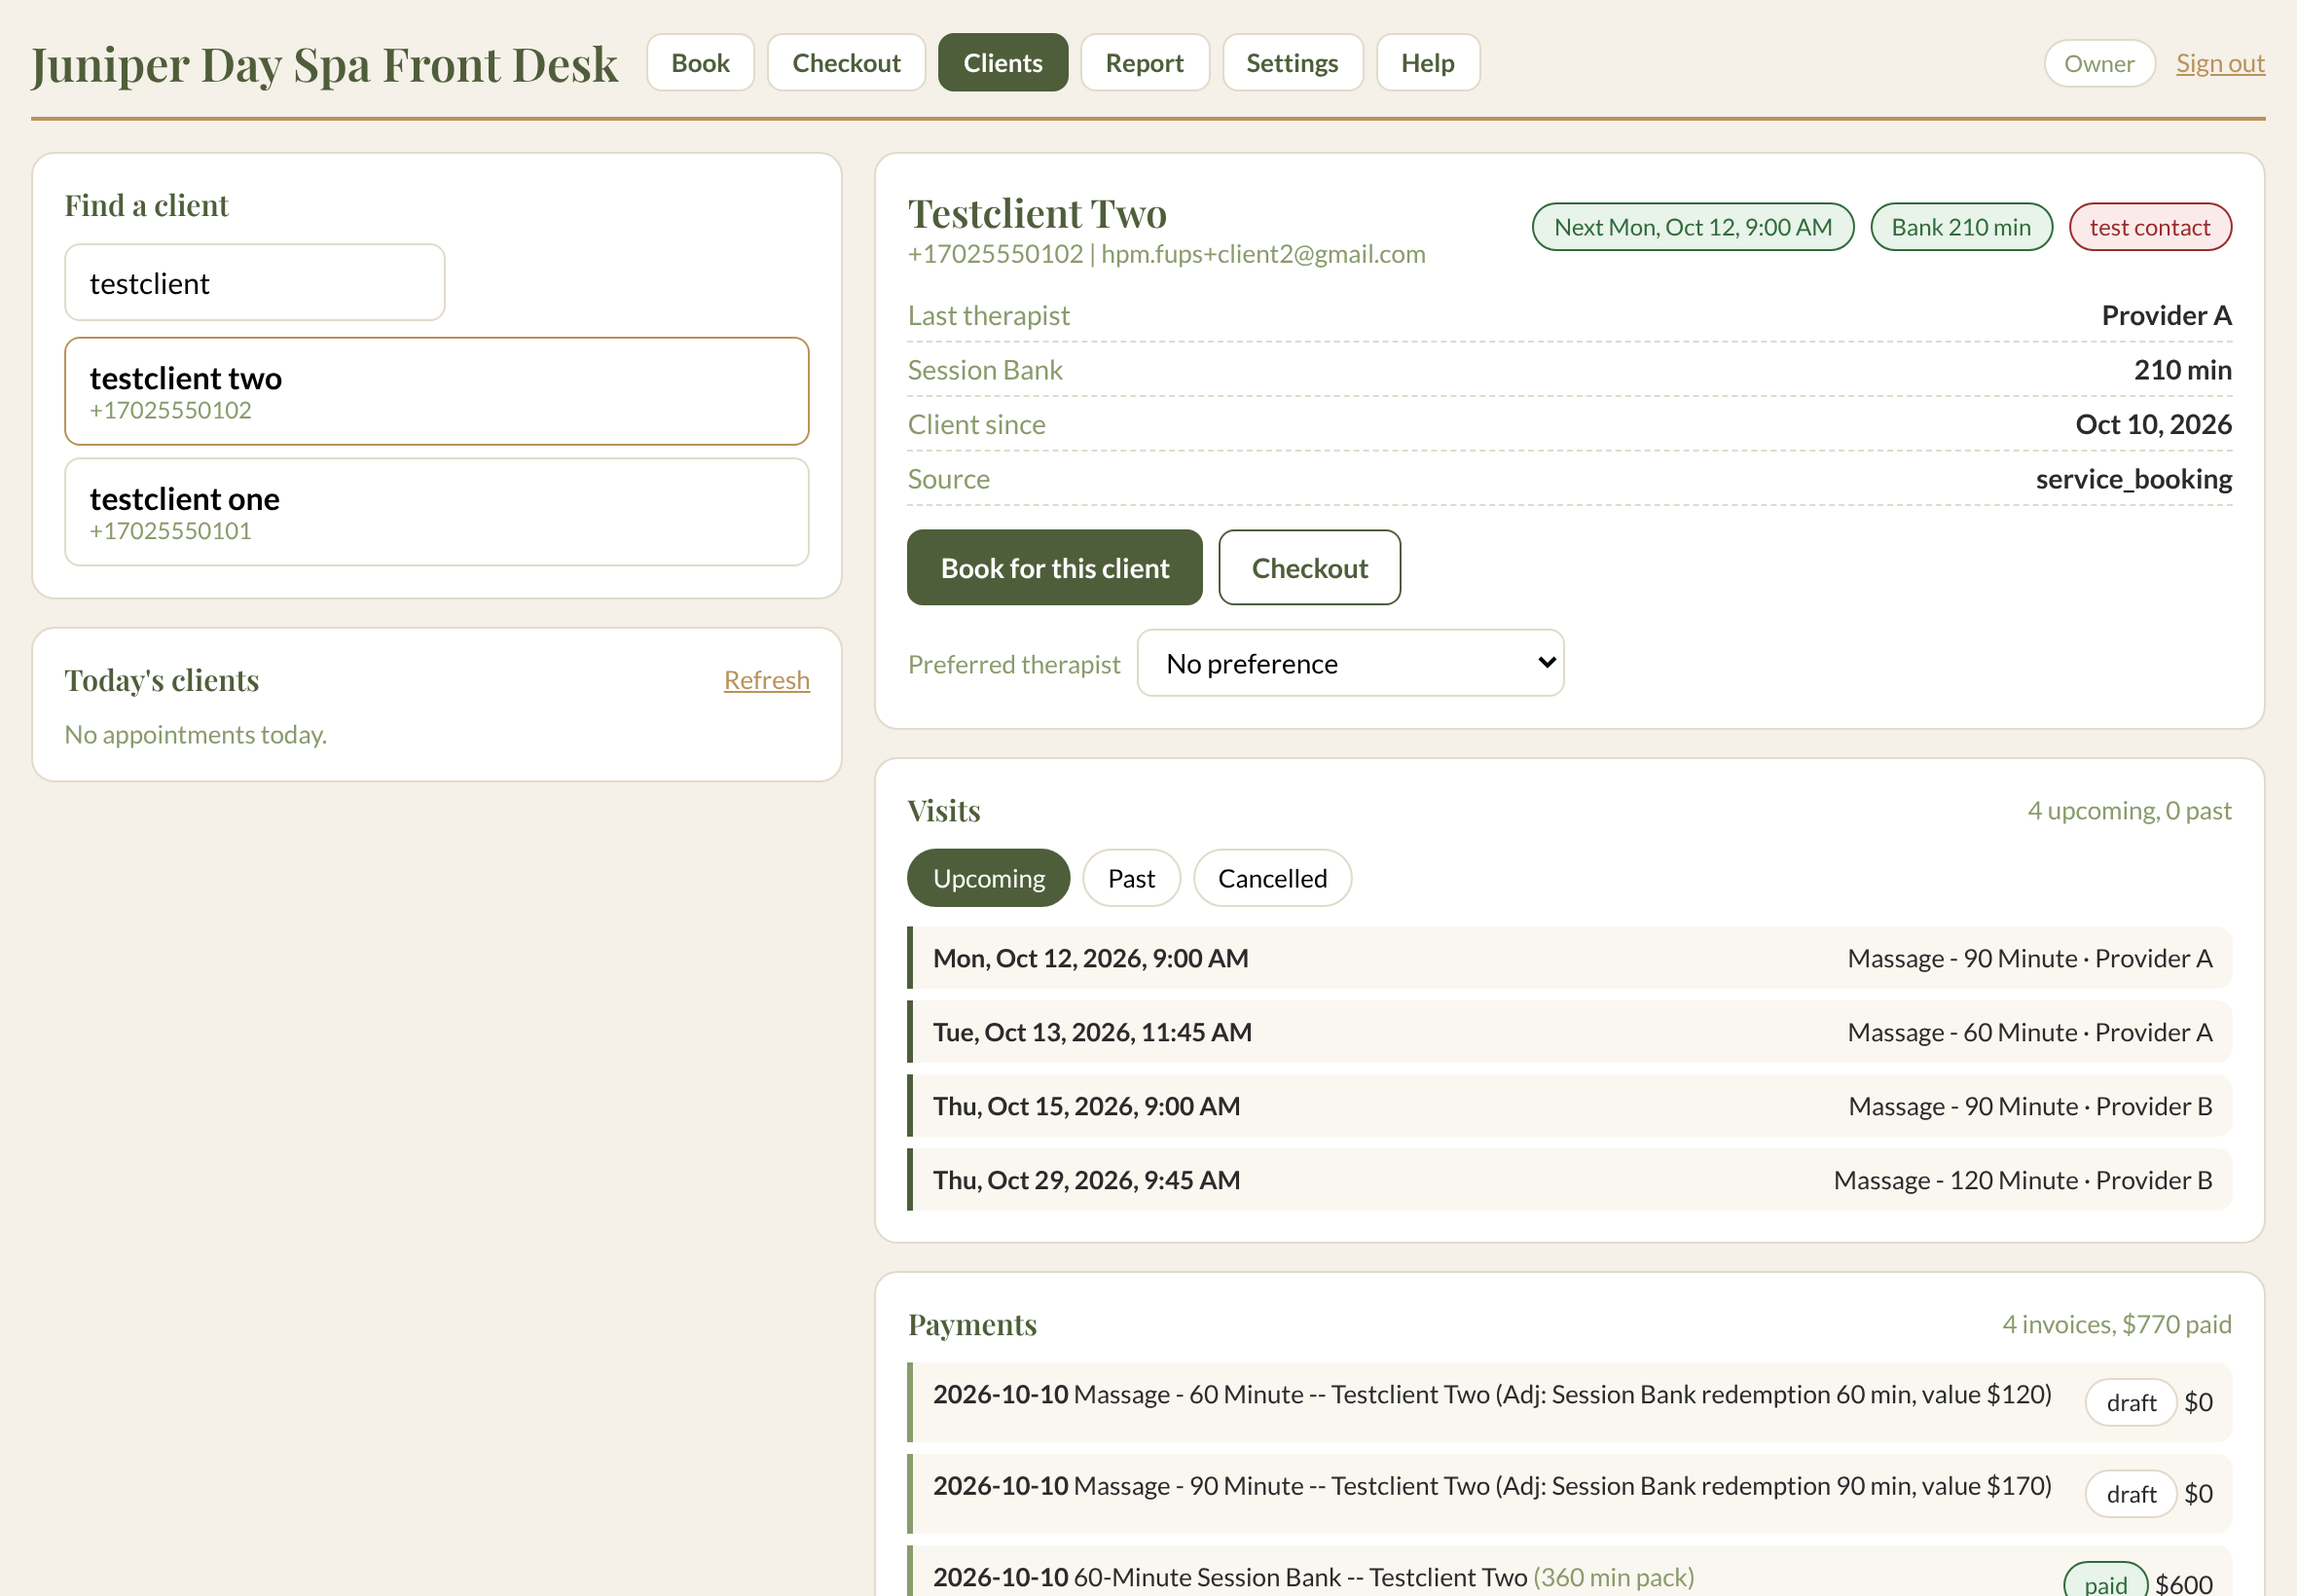Viewport: 2297px width, 1596px height.
Task: Click the Next Mon, Oct 12 badge
Action: (x=1692, y=227)
